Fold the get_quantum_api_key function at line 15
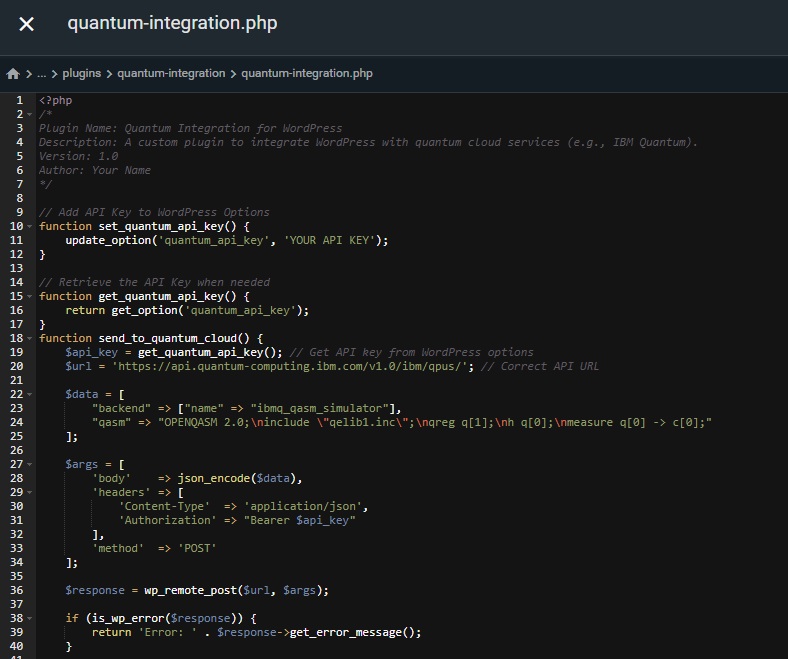The width and height of the screenshot is (788, 659). [x=30, y=297]
